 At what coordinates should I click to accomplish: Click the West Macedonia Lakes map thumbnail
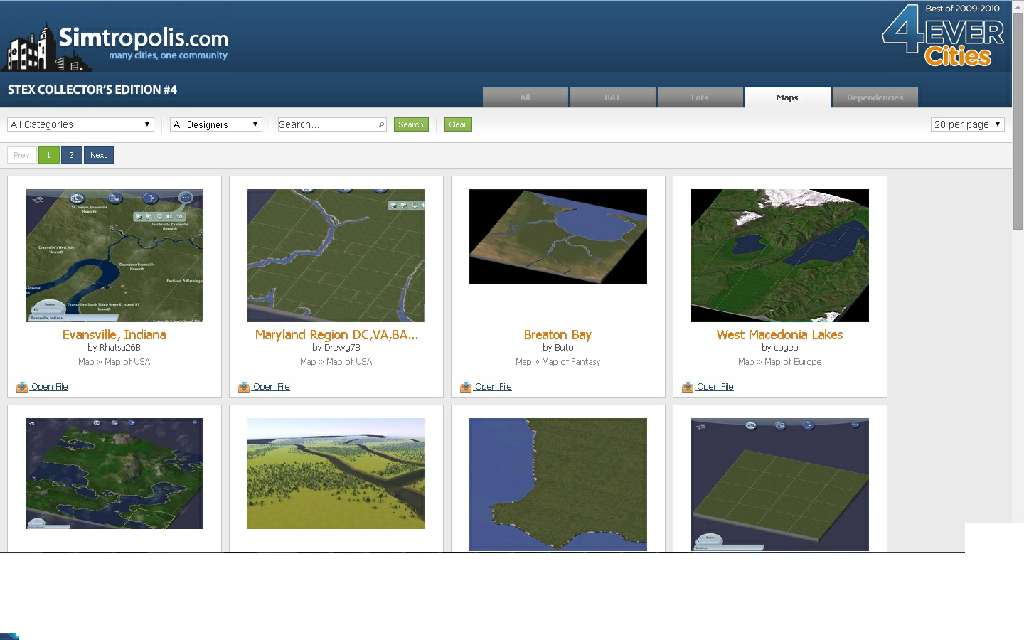780,255
